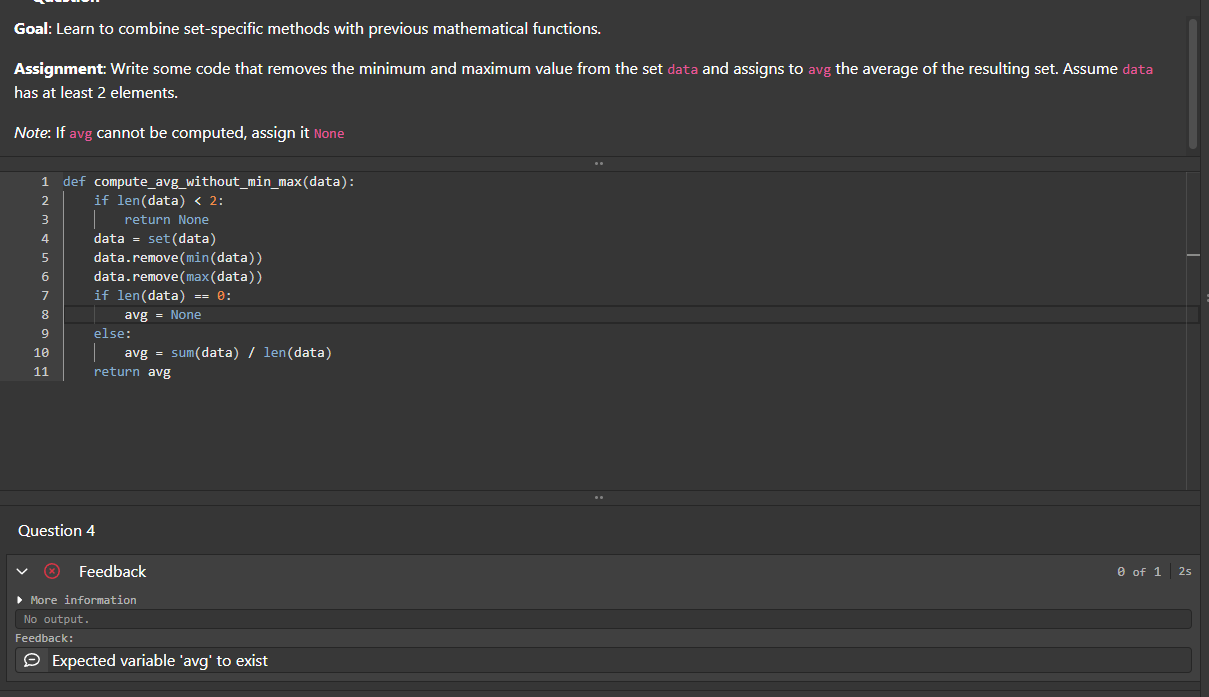The image size is (1209, 697).
Task: Click the Feedback header label
Action: [112, 571]
